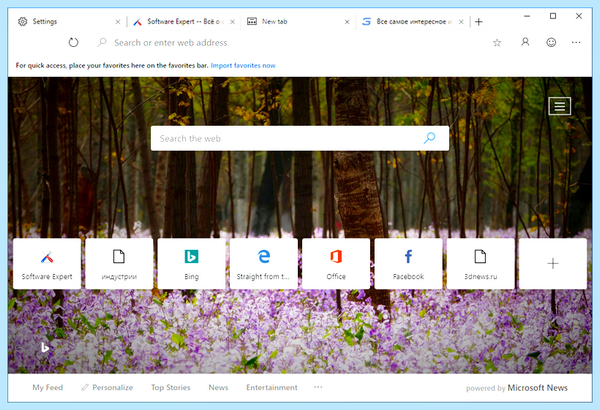The height and width of the screenshot is (410, 600).
Task: Open page layout hamburger menu
Action: 559,106
